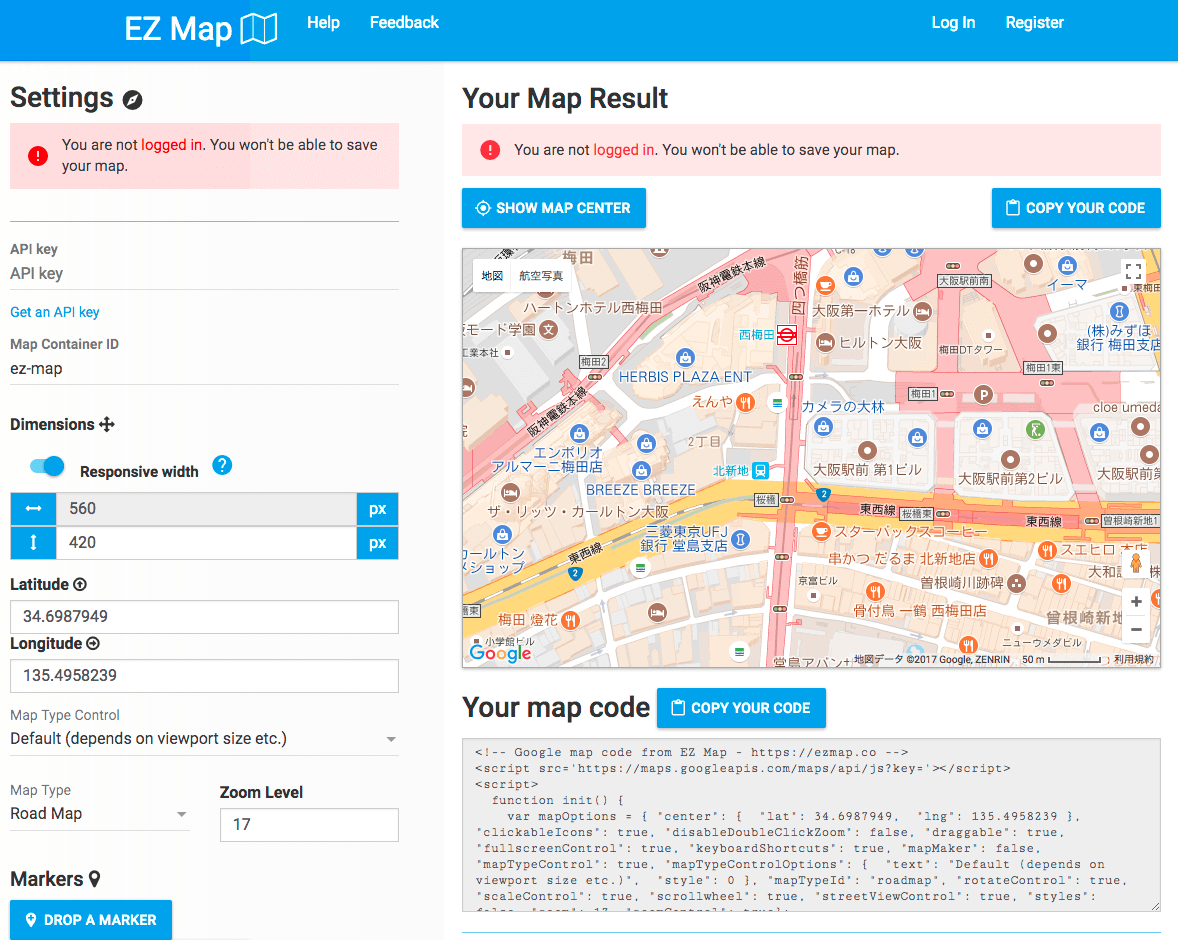Click the Register nav item
This screenshot has height=940, width=1178.
pos(1035,23)
